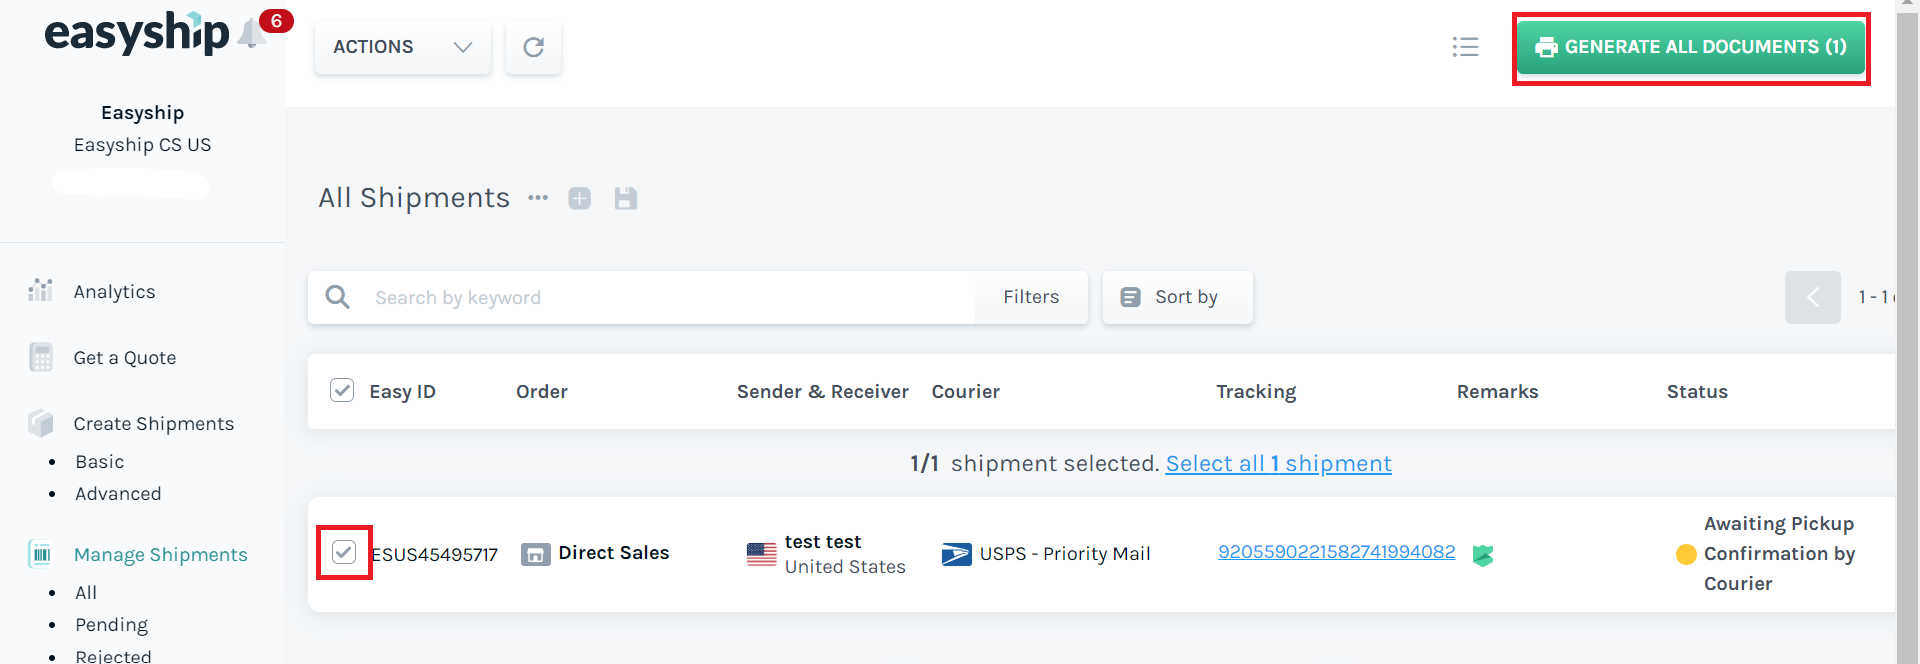Click the green insurance shield icon
The height and width of the screenshot is (664, 1920).
(1483, 555)
